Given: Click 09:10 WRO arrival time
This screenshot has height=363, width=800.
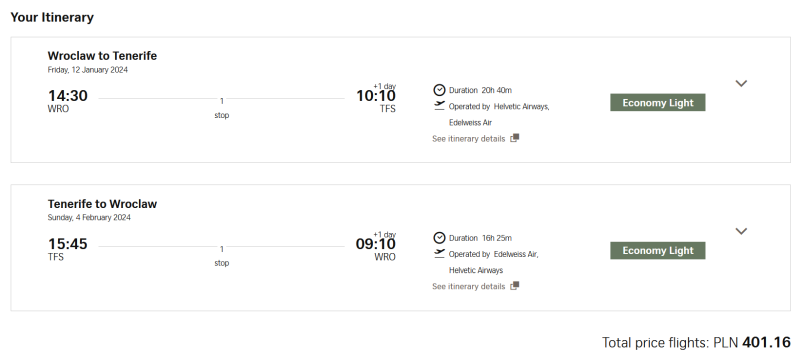Looking at the screenshot, I should (x=376, y=249).
